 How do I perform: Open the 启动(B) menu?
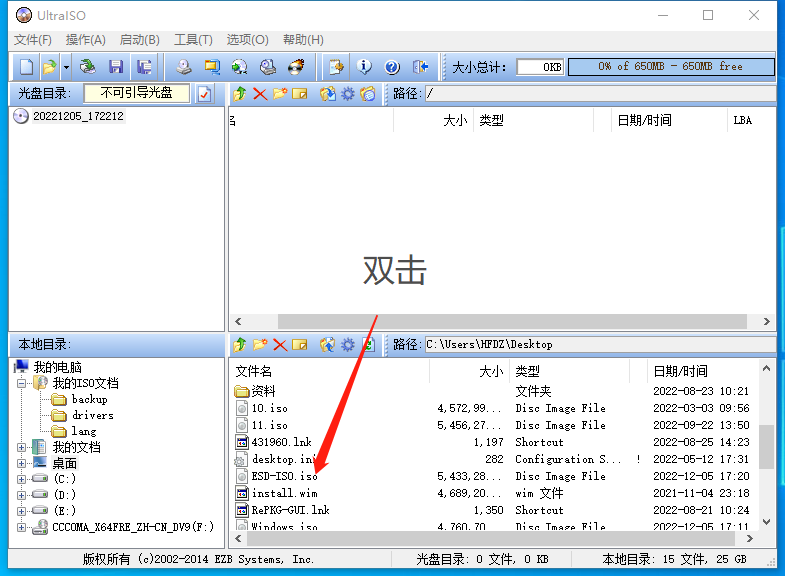pyautogui.click(x=140, y=40)
